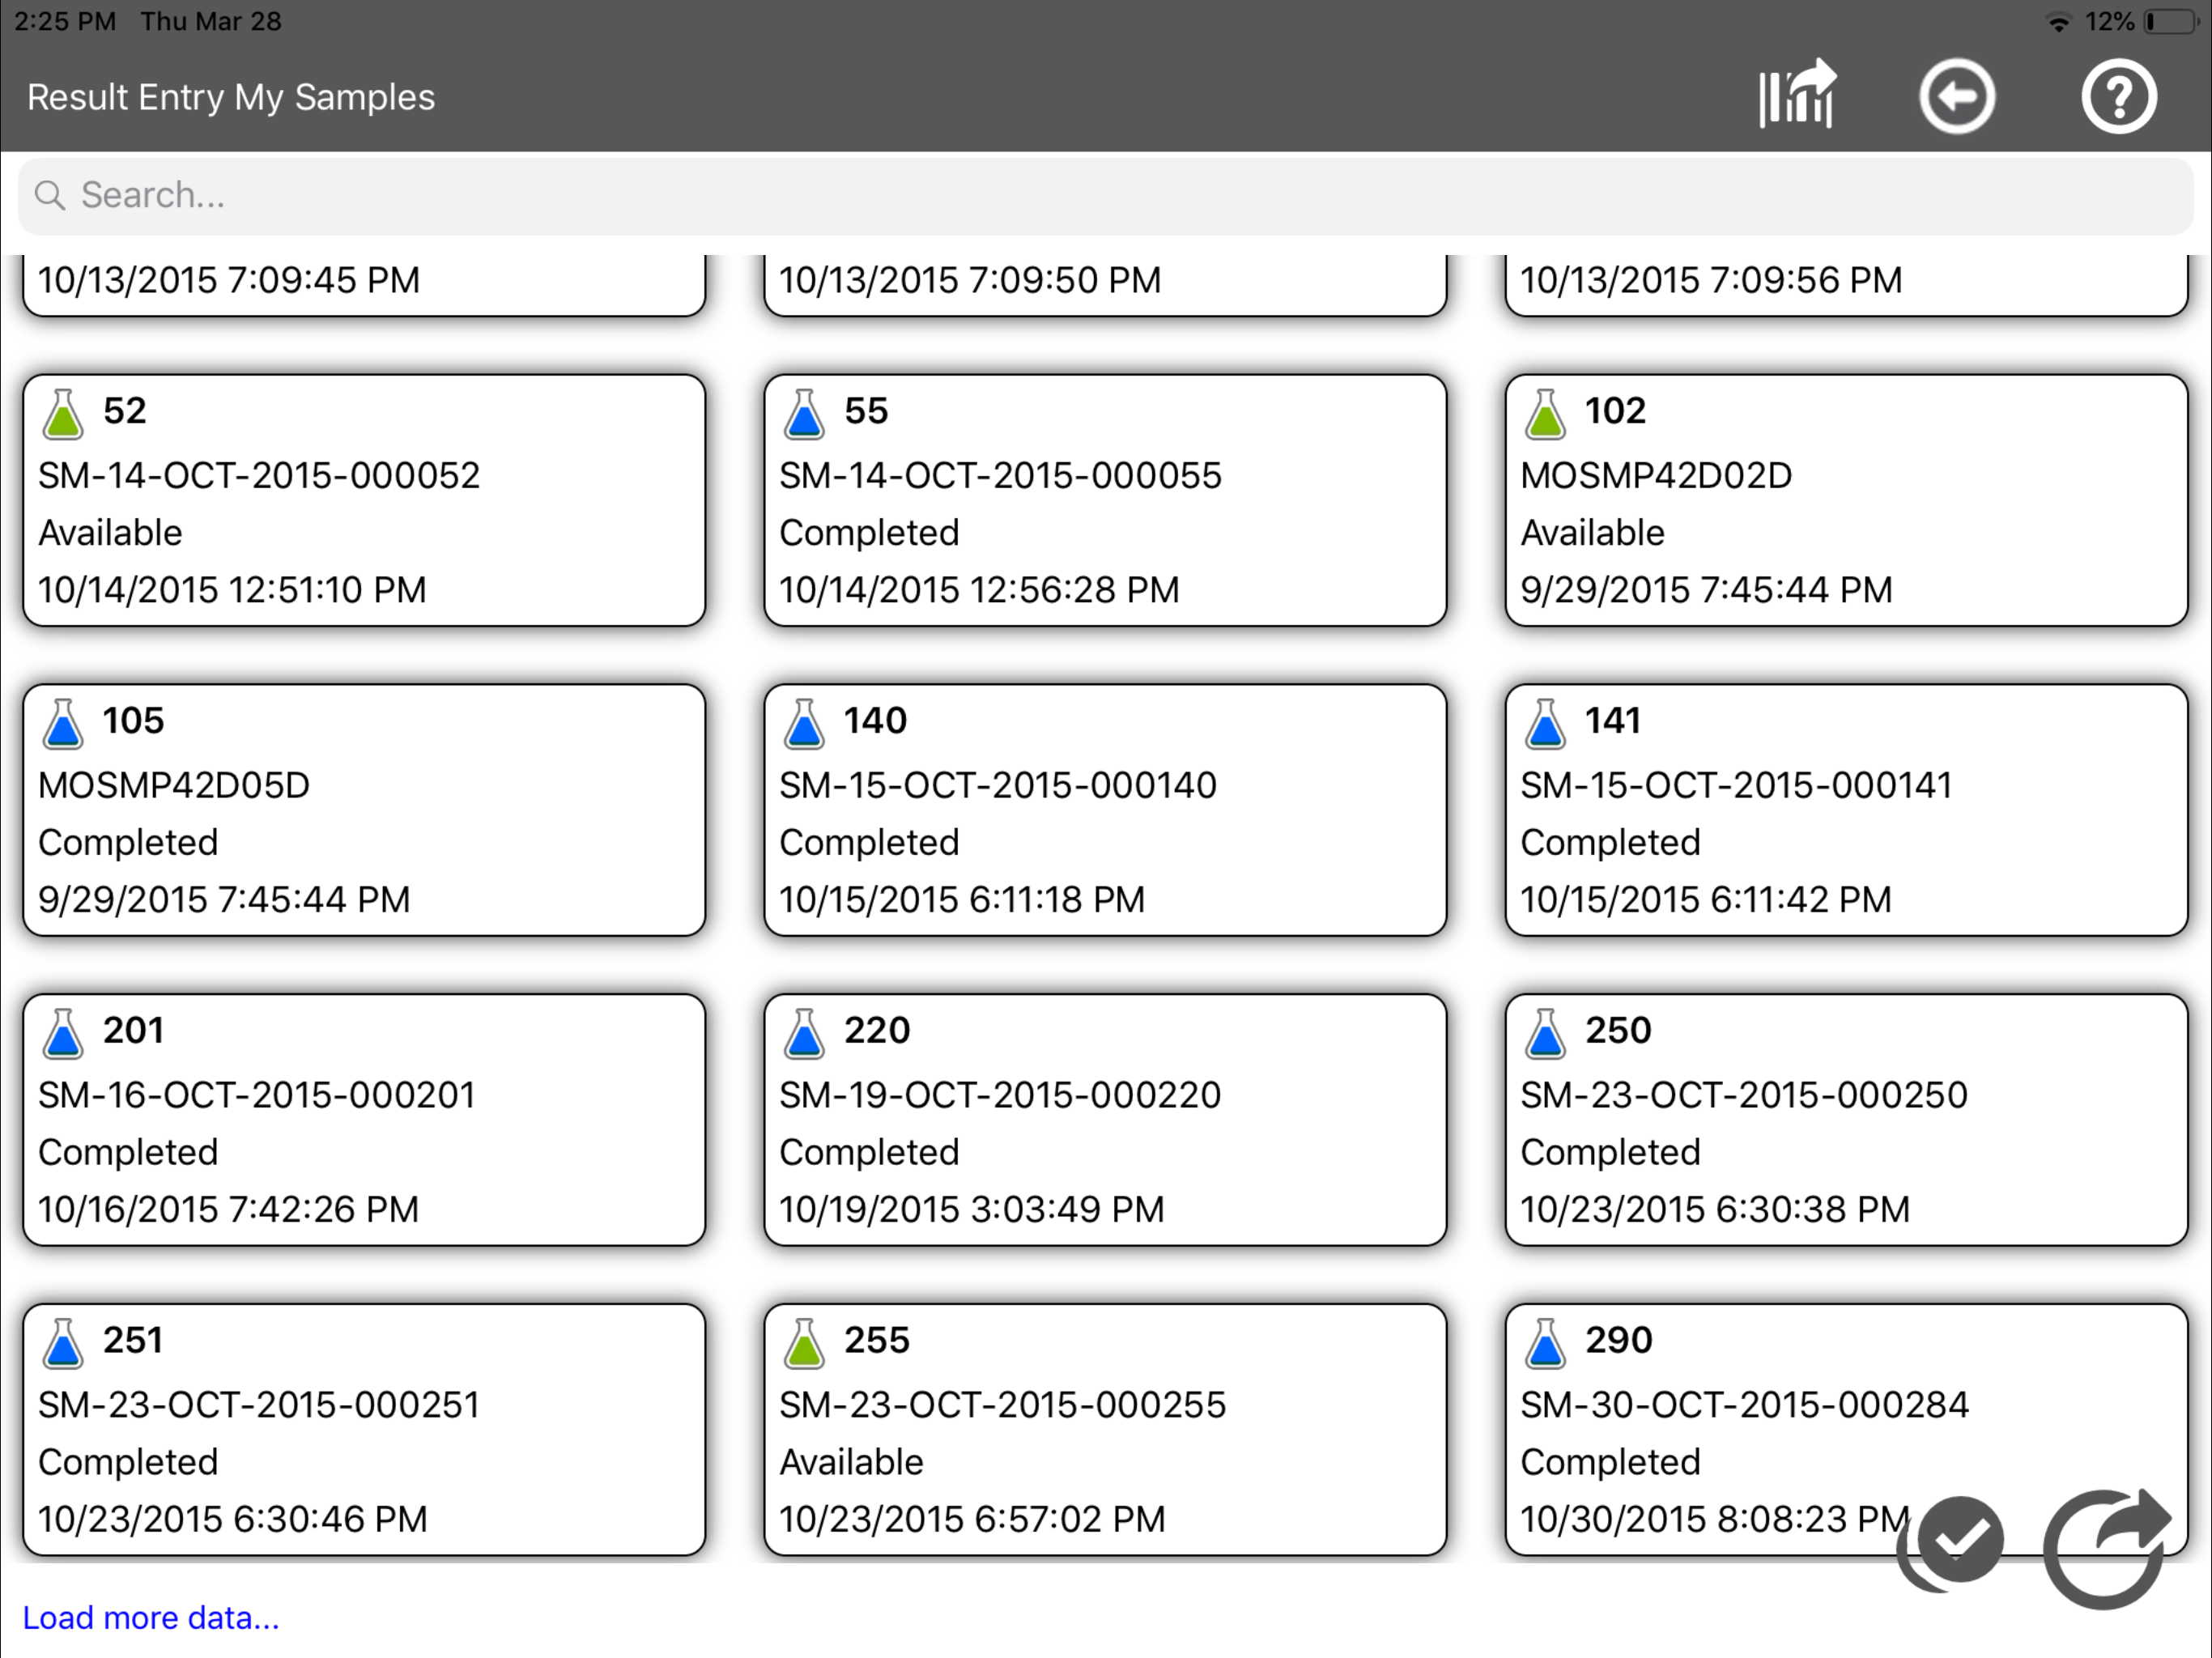Click blue flask icon of sample 55
2212x1658 pixels.
(x=804, y=414)
